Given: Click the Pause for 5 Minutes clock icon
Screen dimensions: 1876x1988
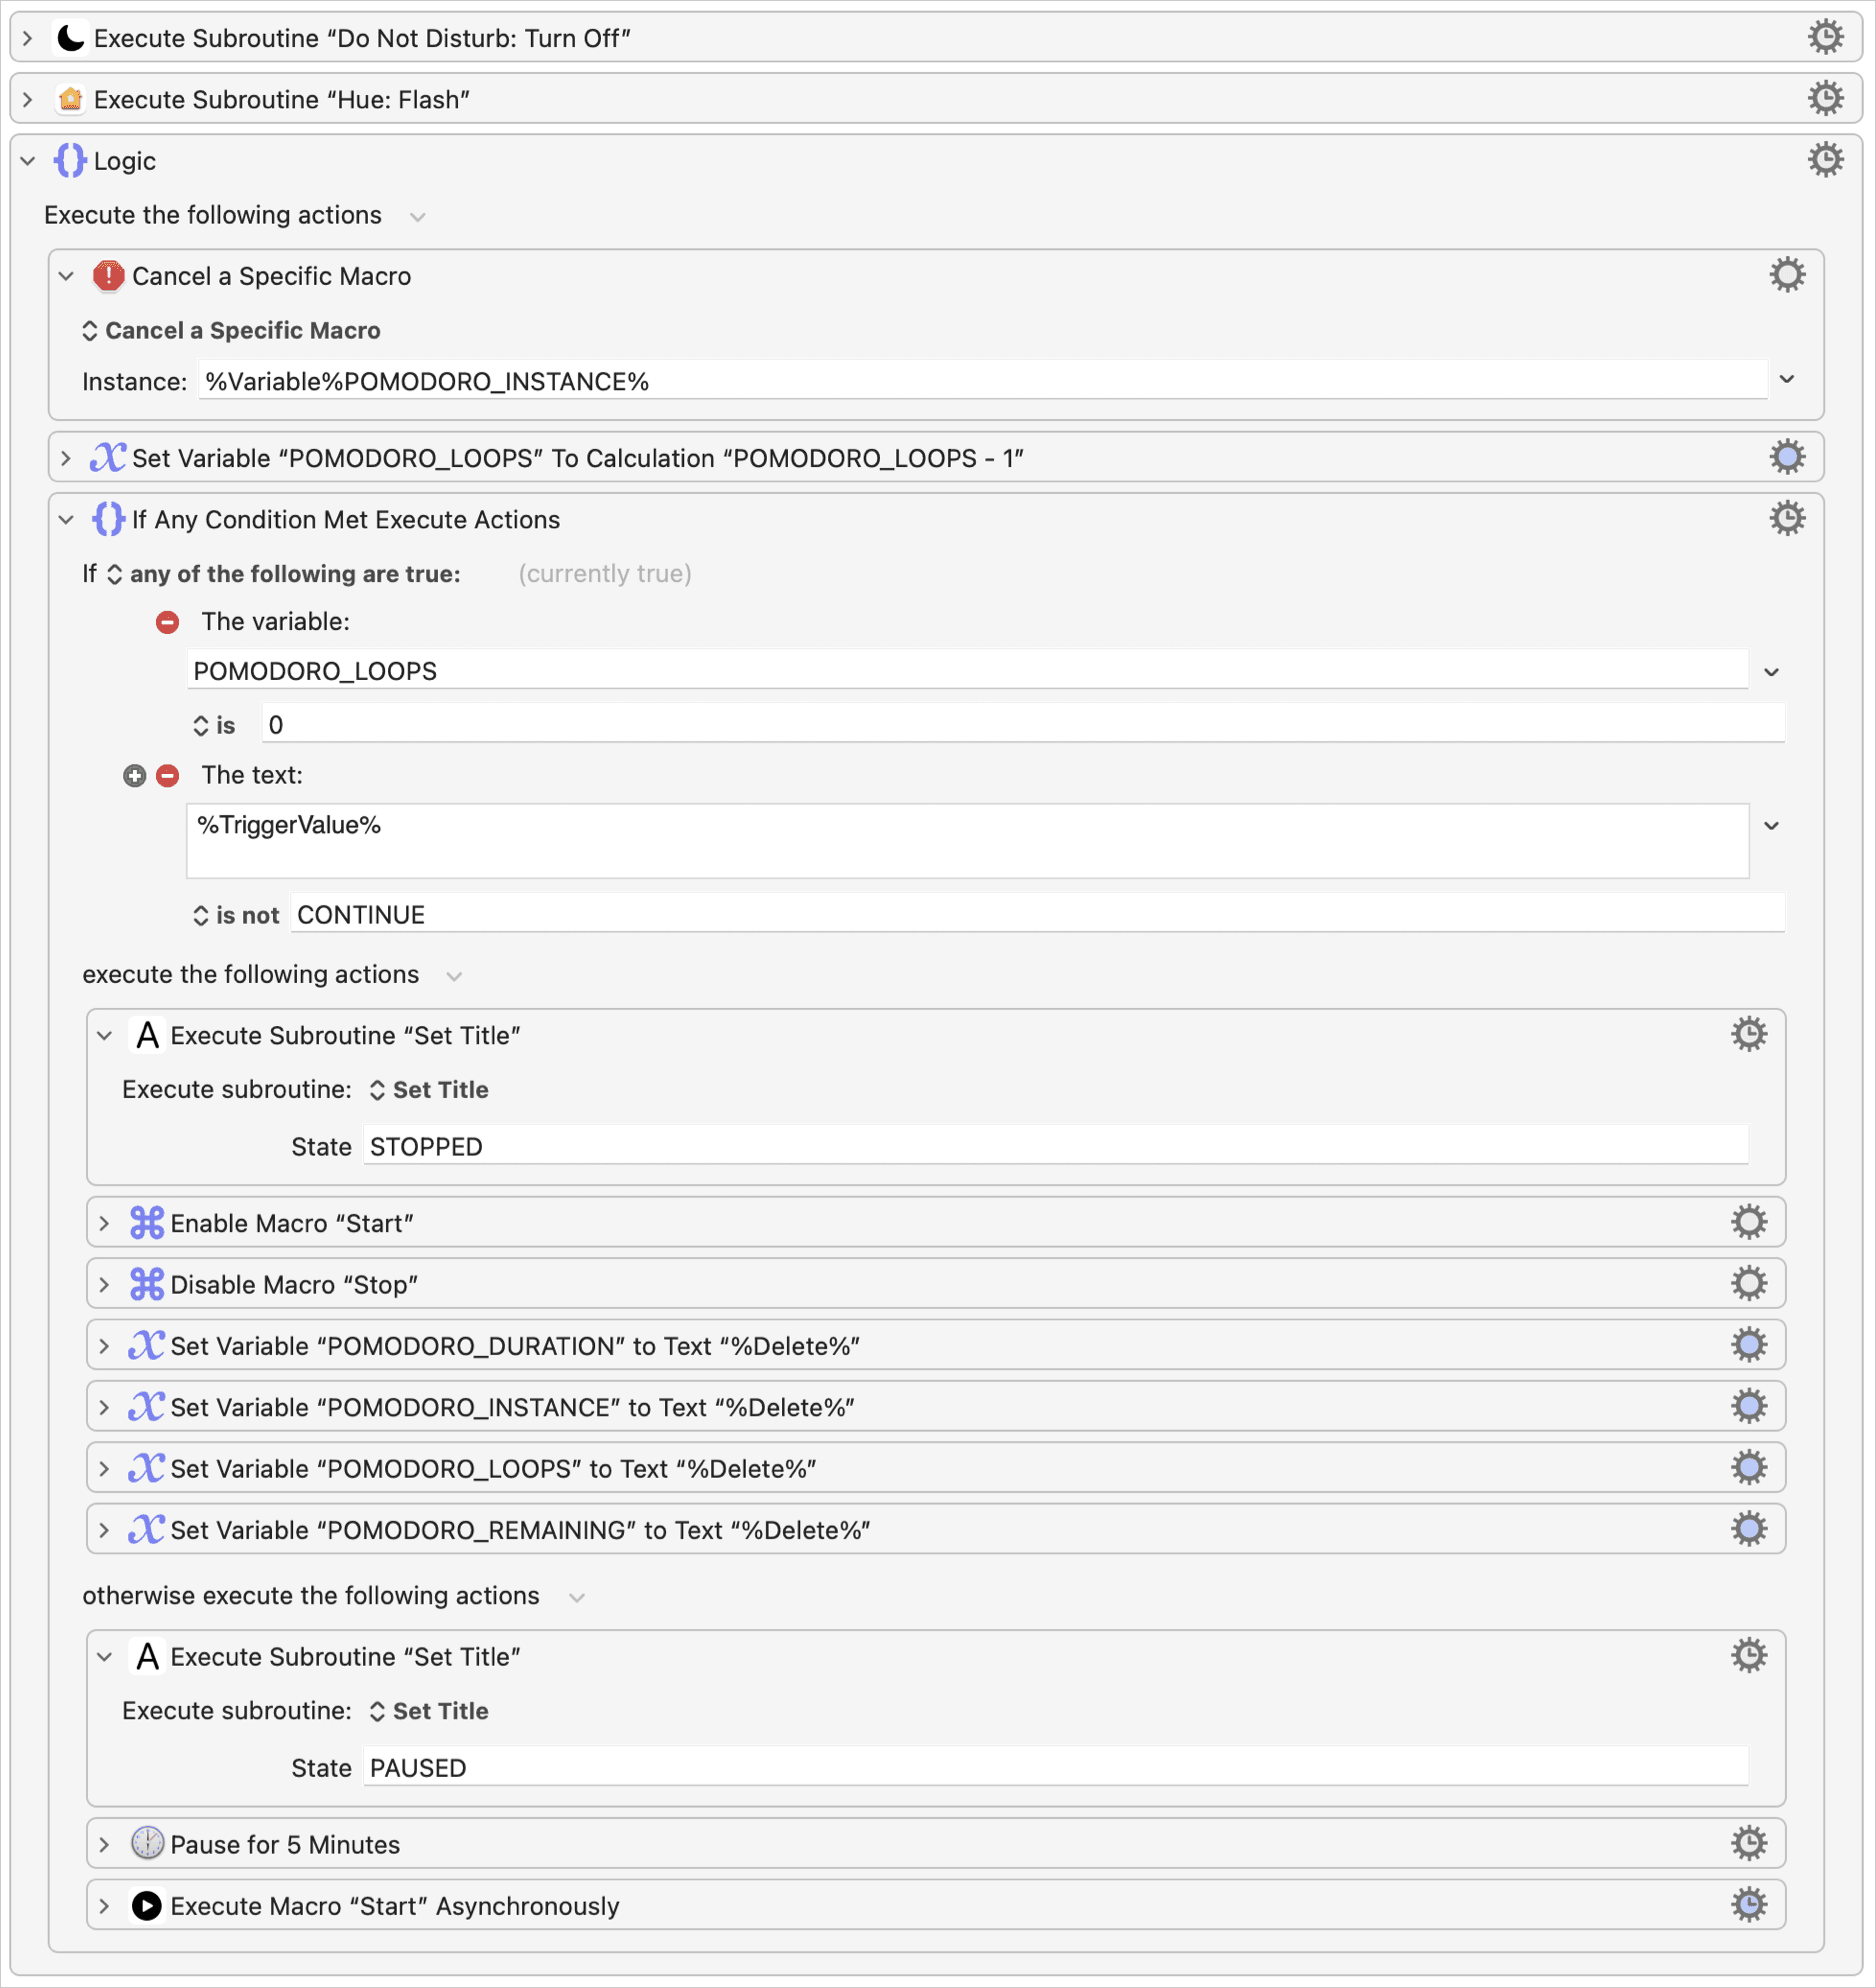Looking at the screenshot, I should click(147, 1843).
